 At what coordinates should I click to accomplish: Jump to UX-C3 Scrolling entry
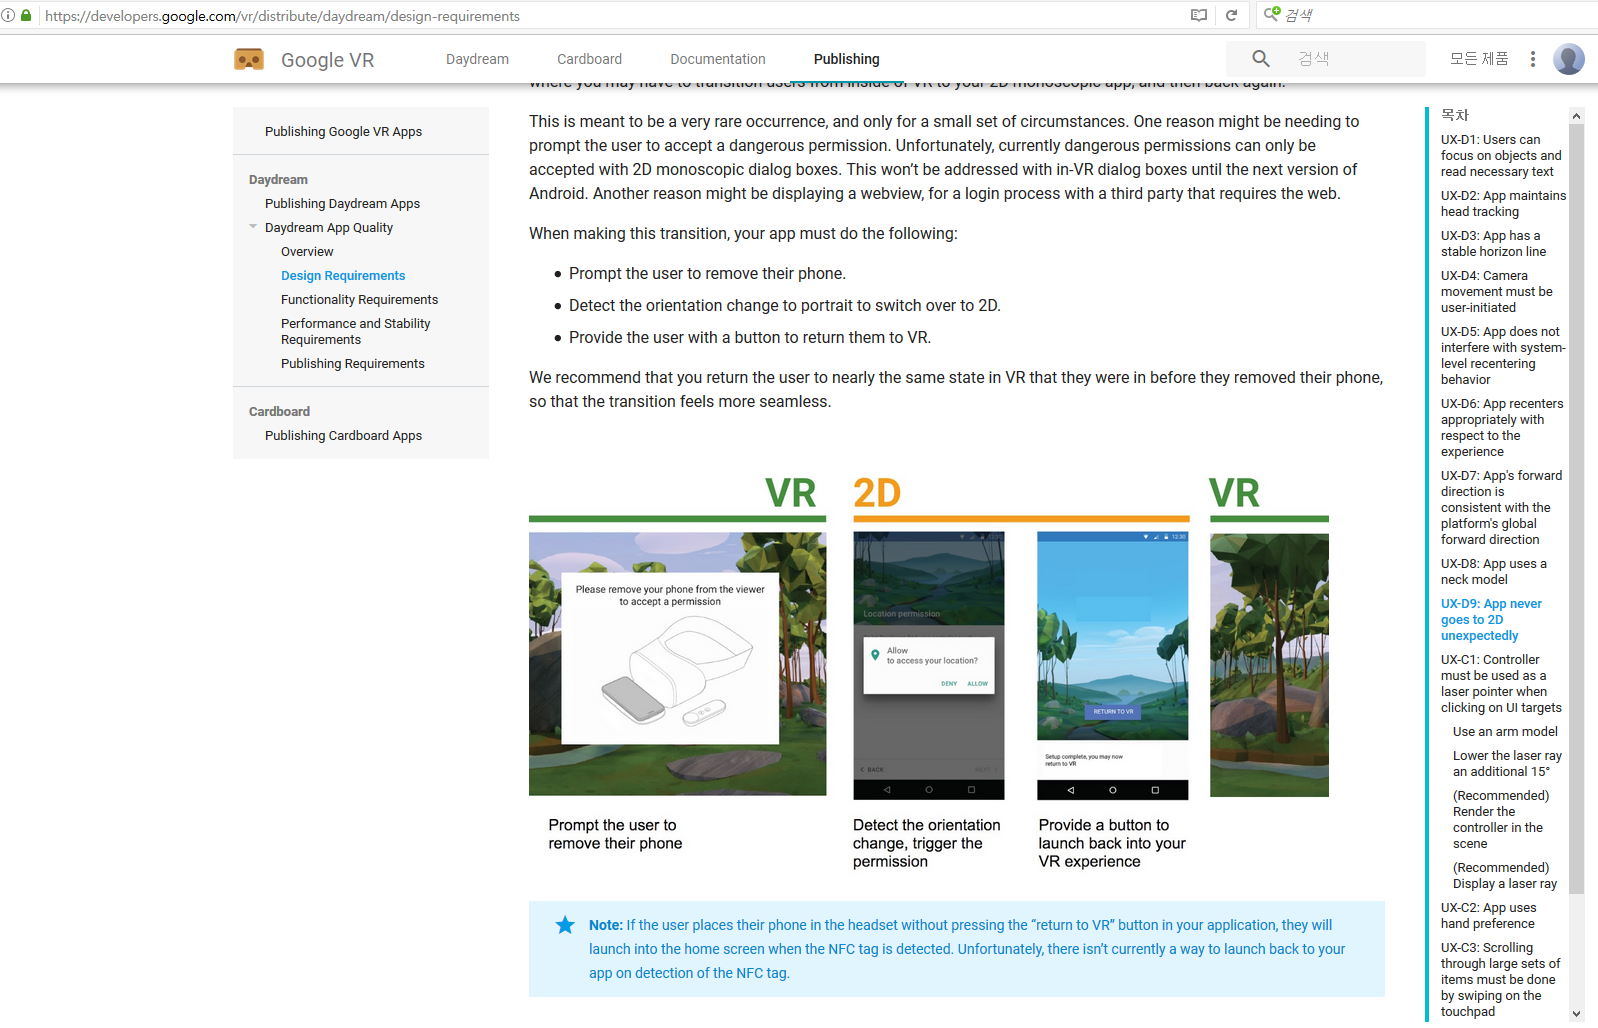click(x=1500, y=980)
